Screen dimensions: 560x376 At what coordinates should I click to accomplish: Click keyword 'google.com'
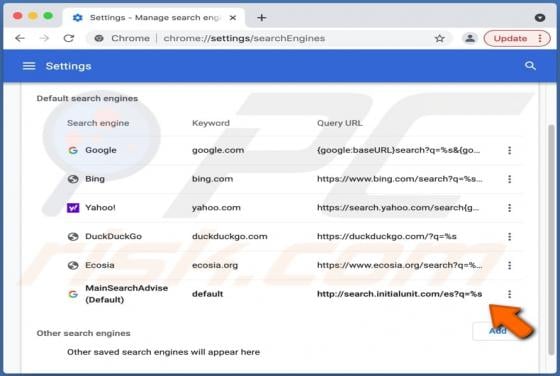tap(218, 150)
